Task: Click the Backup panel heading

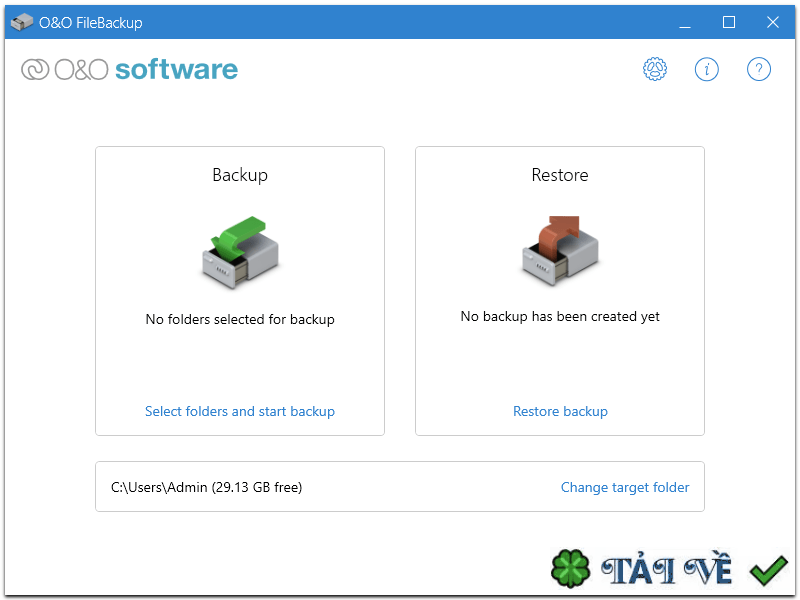Action: pos(240,175)
